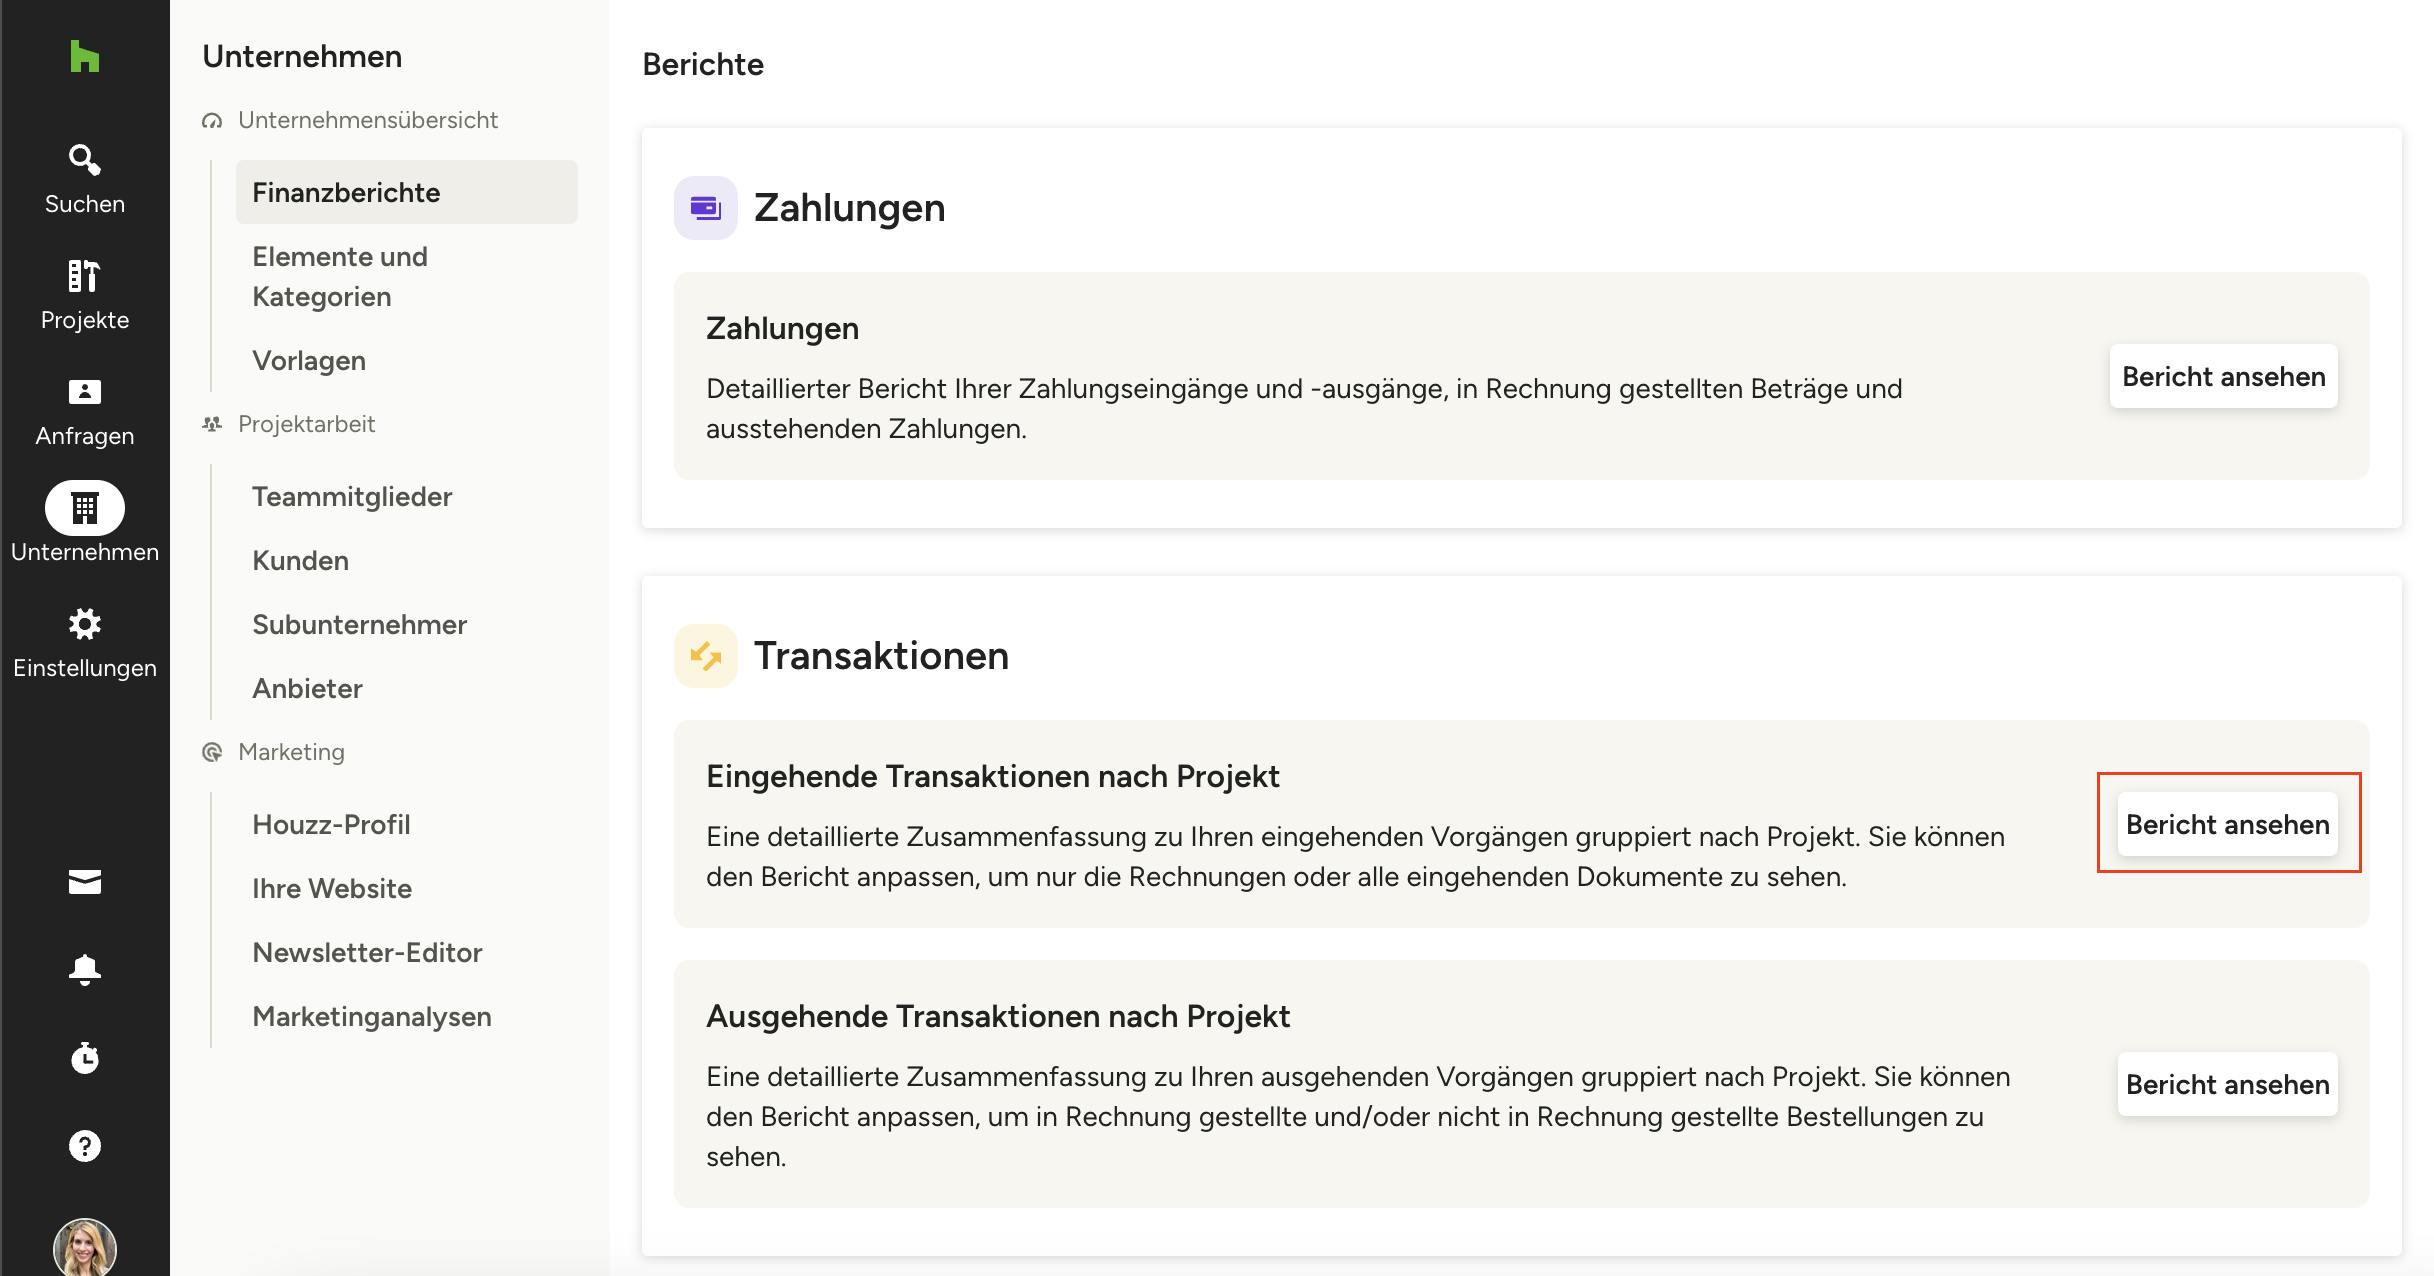Select Unternehmen building icon in rail
This screenshot has height=1276, width=2434.
(x=85, y=509)
